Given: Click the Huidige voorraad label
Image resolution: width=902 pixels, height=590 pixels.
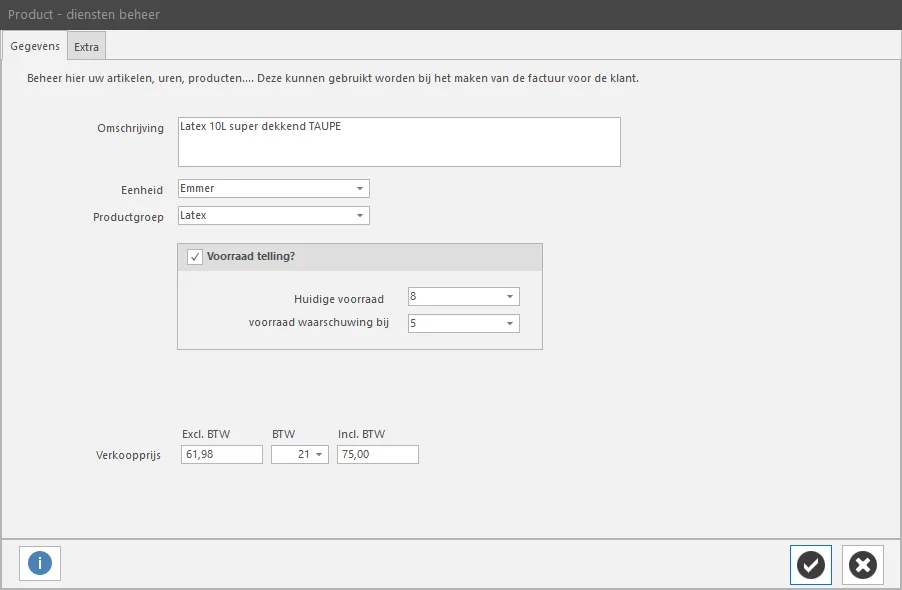Looking at the screenshot, I should click(339, 299).
